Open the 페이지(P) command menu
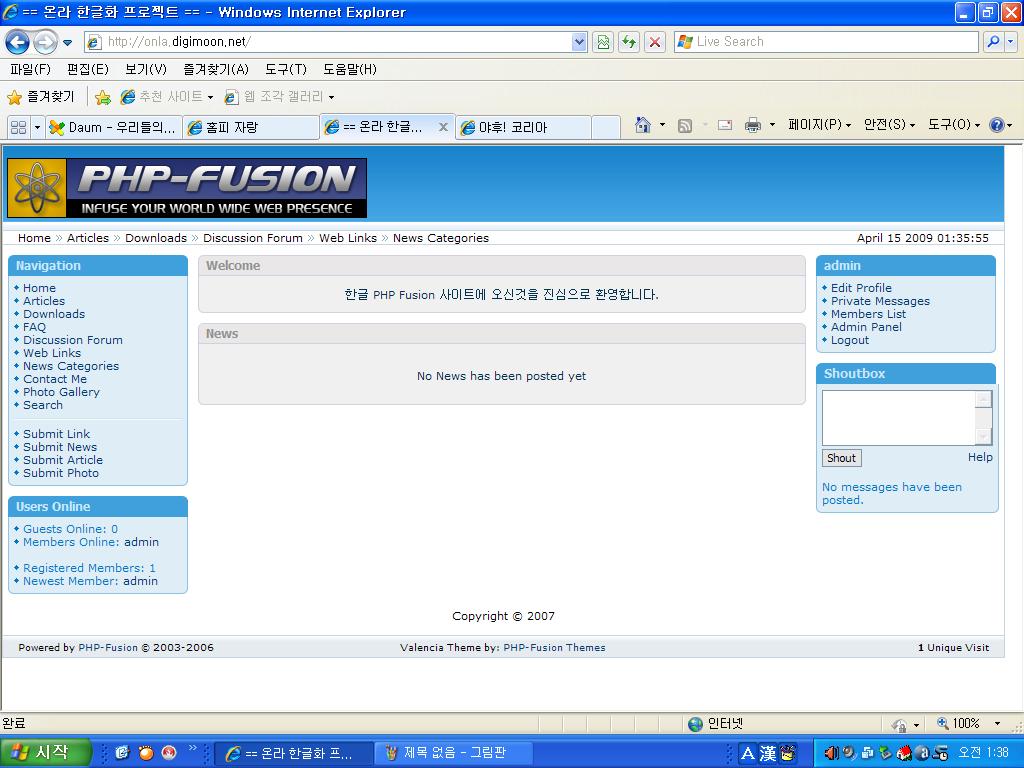The width and height of the screenshot is (1024, 768). [x=820, y=125]
